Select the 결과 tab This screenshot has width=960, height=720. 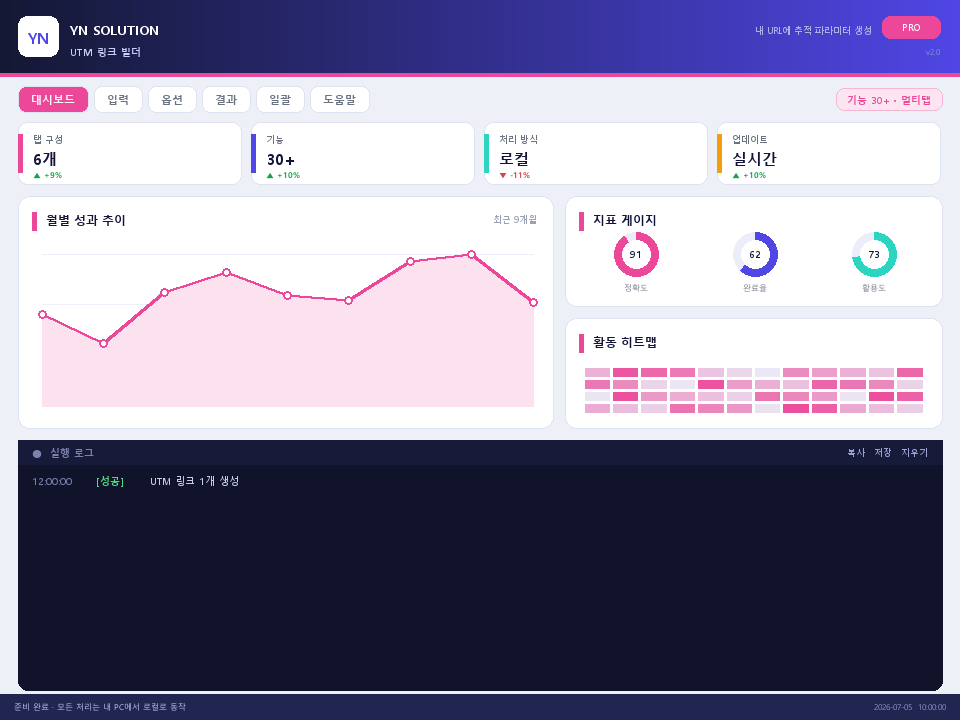pyautogui.click(x=226, y=100)
